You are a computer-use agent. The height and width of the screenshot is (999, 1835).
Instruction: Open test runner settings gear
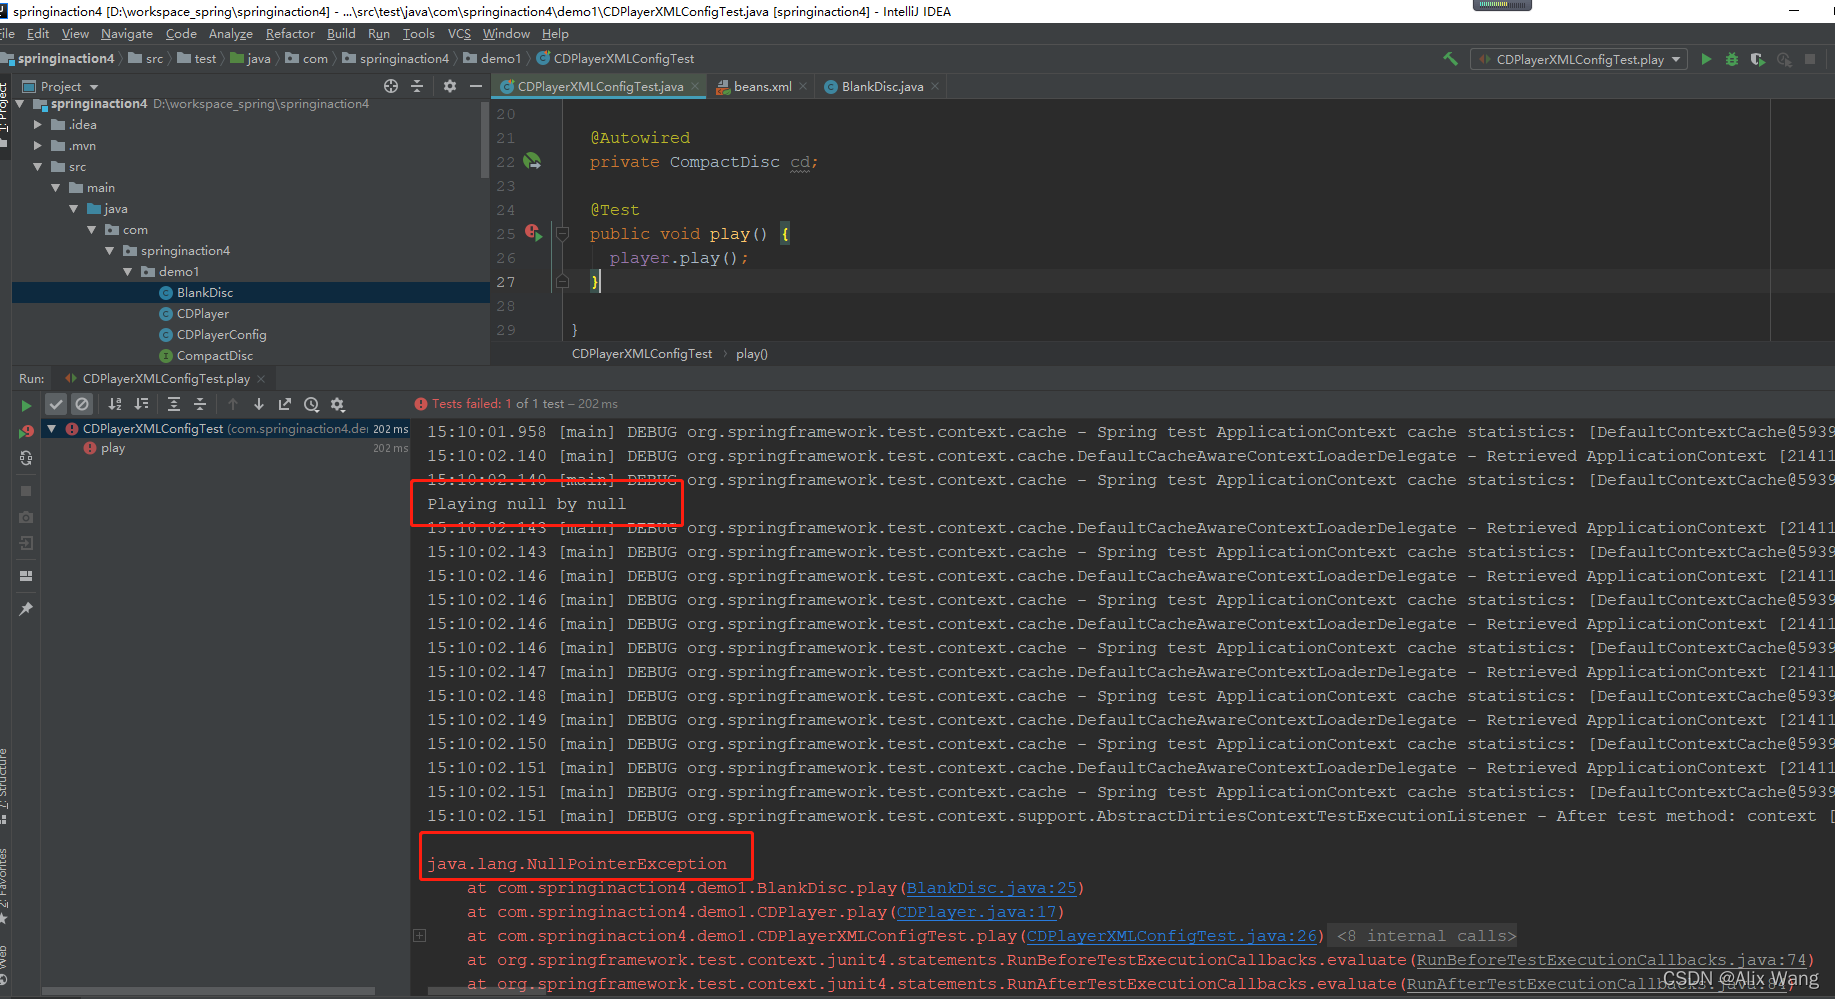point(338,404)
